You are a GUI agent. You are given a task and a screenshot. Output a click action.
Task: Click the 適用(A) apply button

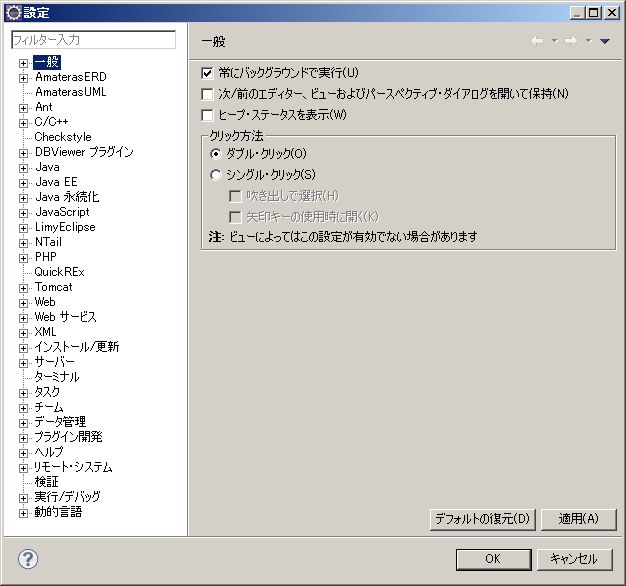[x=578, y=519]
